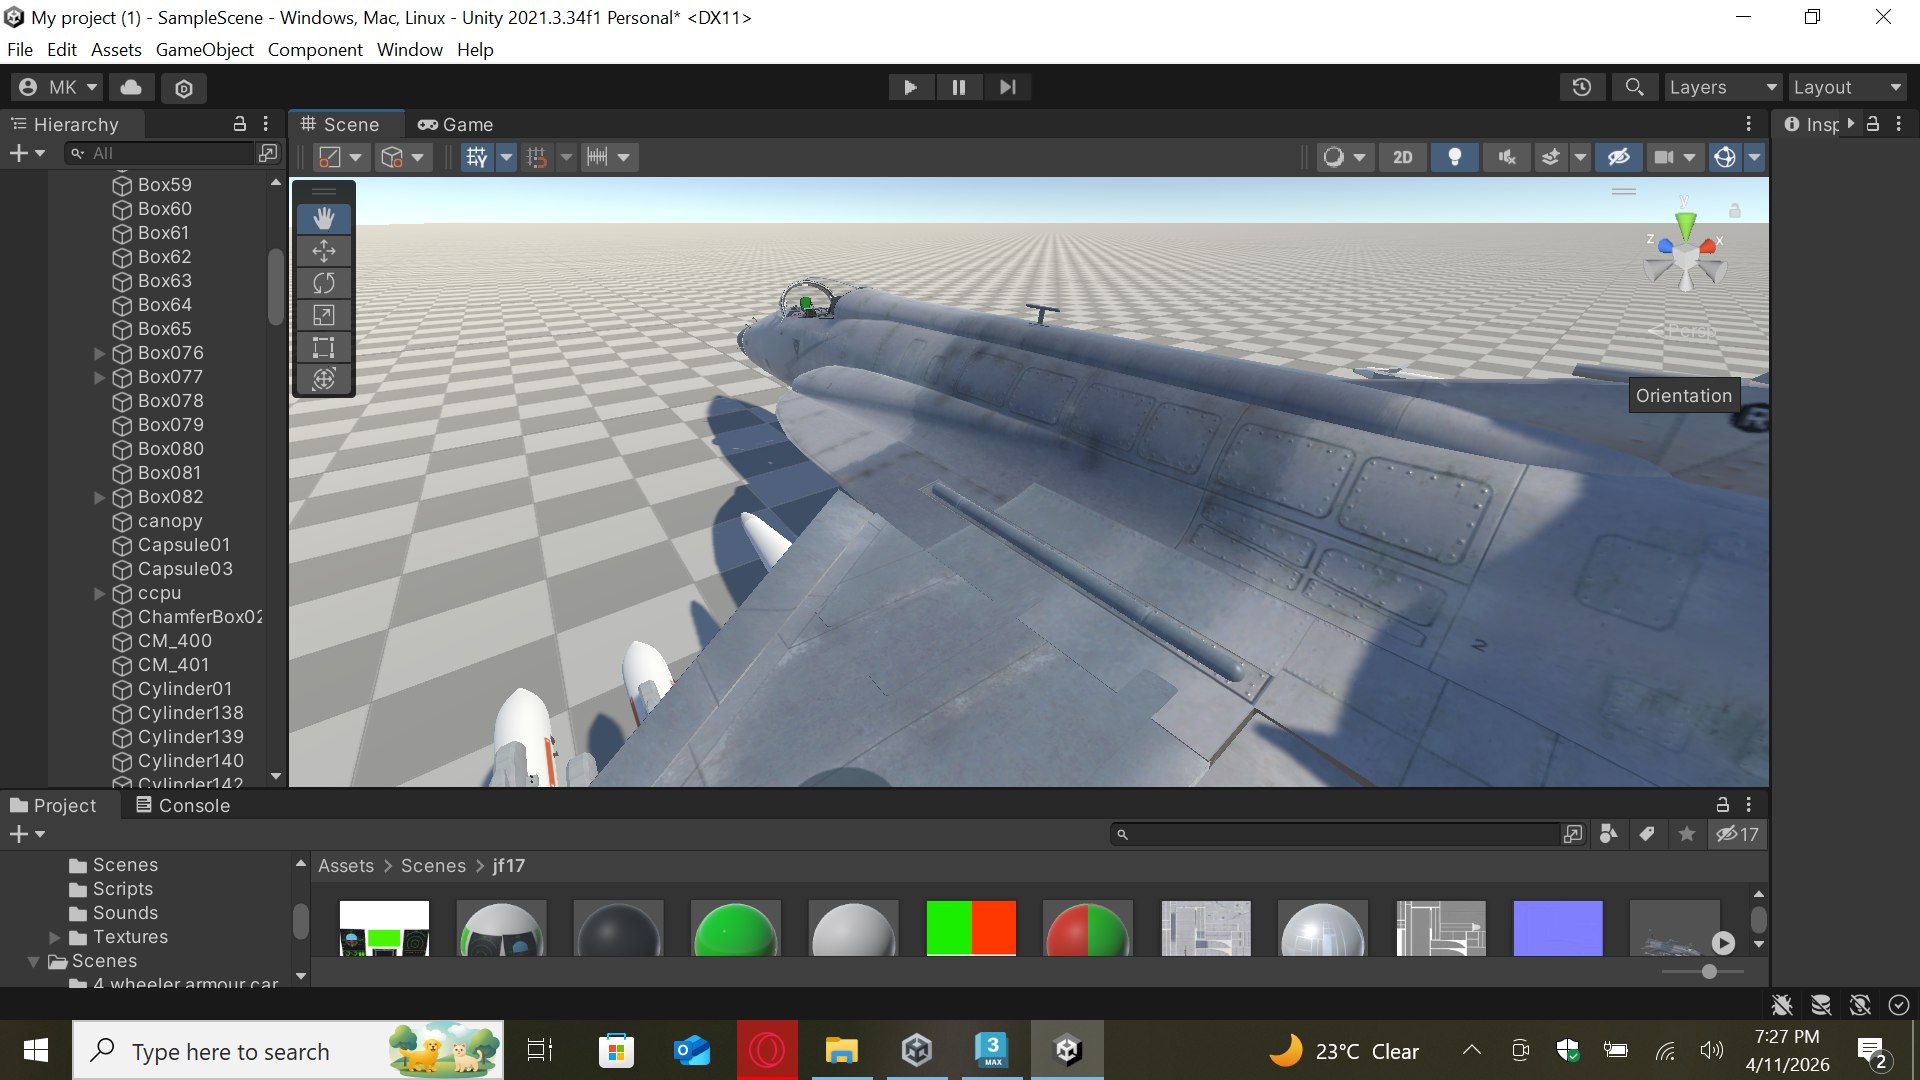Image resolution: width=1920 pixels, height=1080 pixels.
Task: Expand Box076 in Hierarchy
Action: (99, 353)
